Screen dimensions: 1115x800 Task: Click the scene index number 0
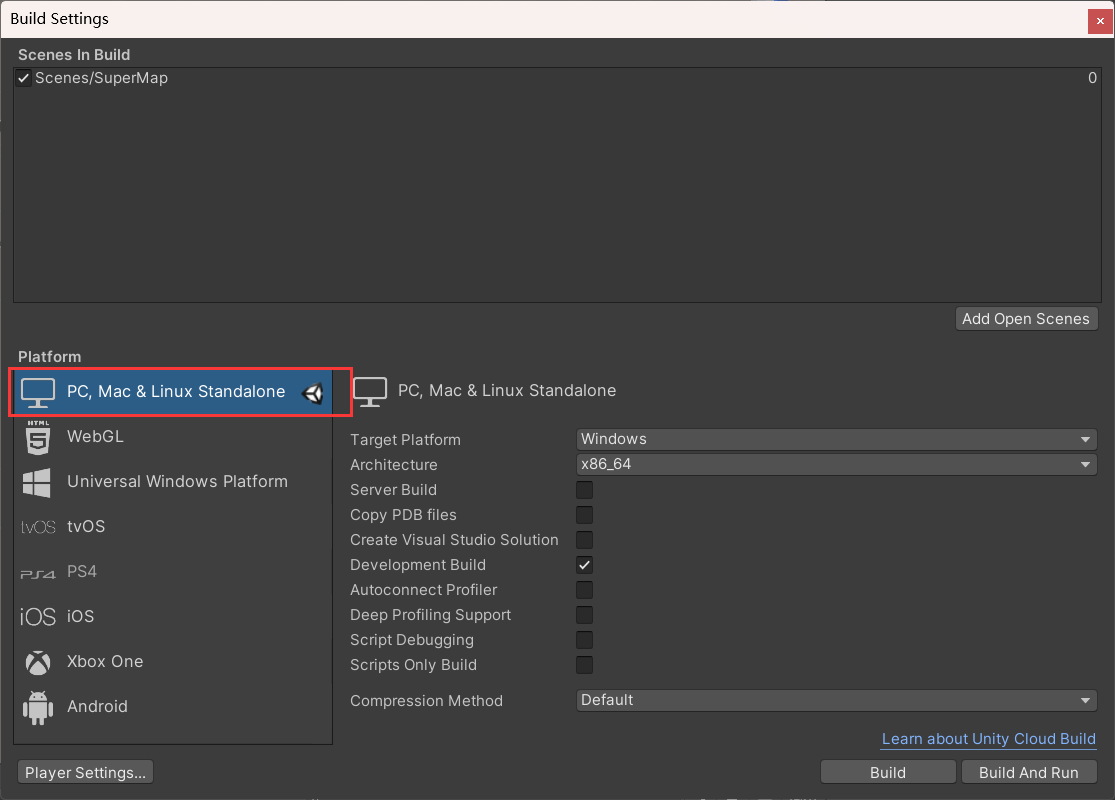[1092, 78]
